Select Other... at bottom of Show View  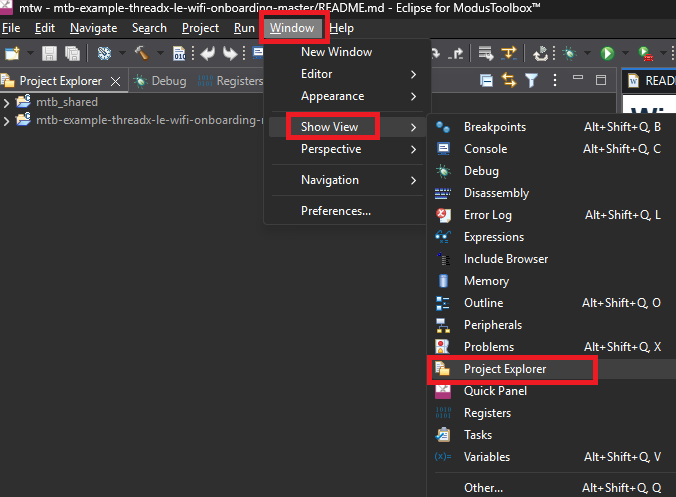(483, 488)
